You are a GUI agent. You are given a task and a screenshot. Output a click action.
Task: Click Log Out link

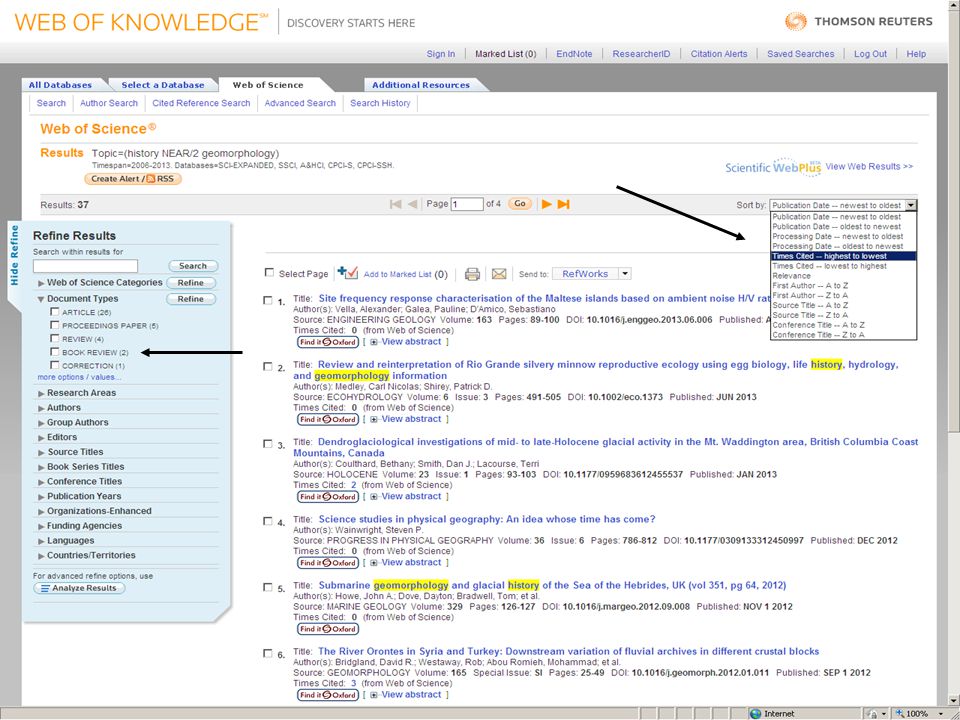pyautogui.click(x=870, y=54)
